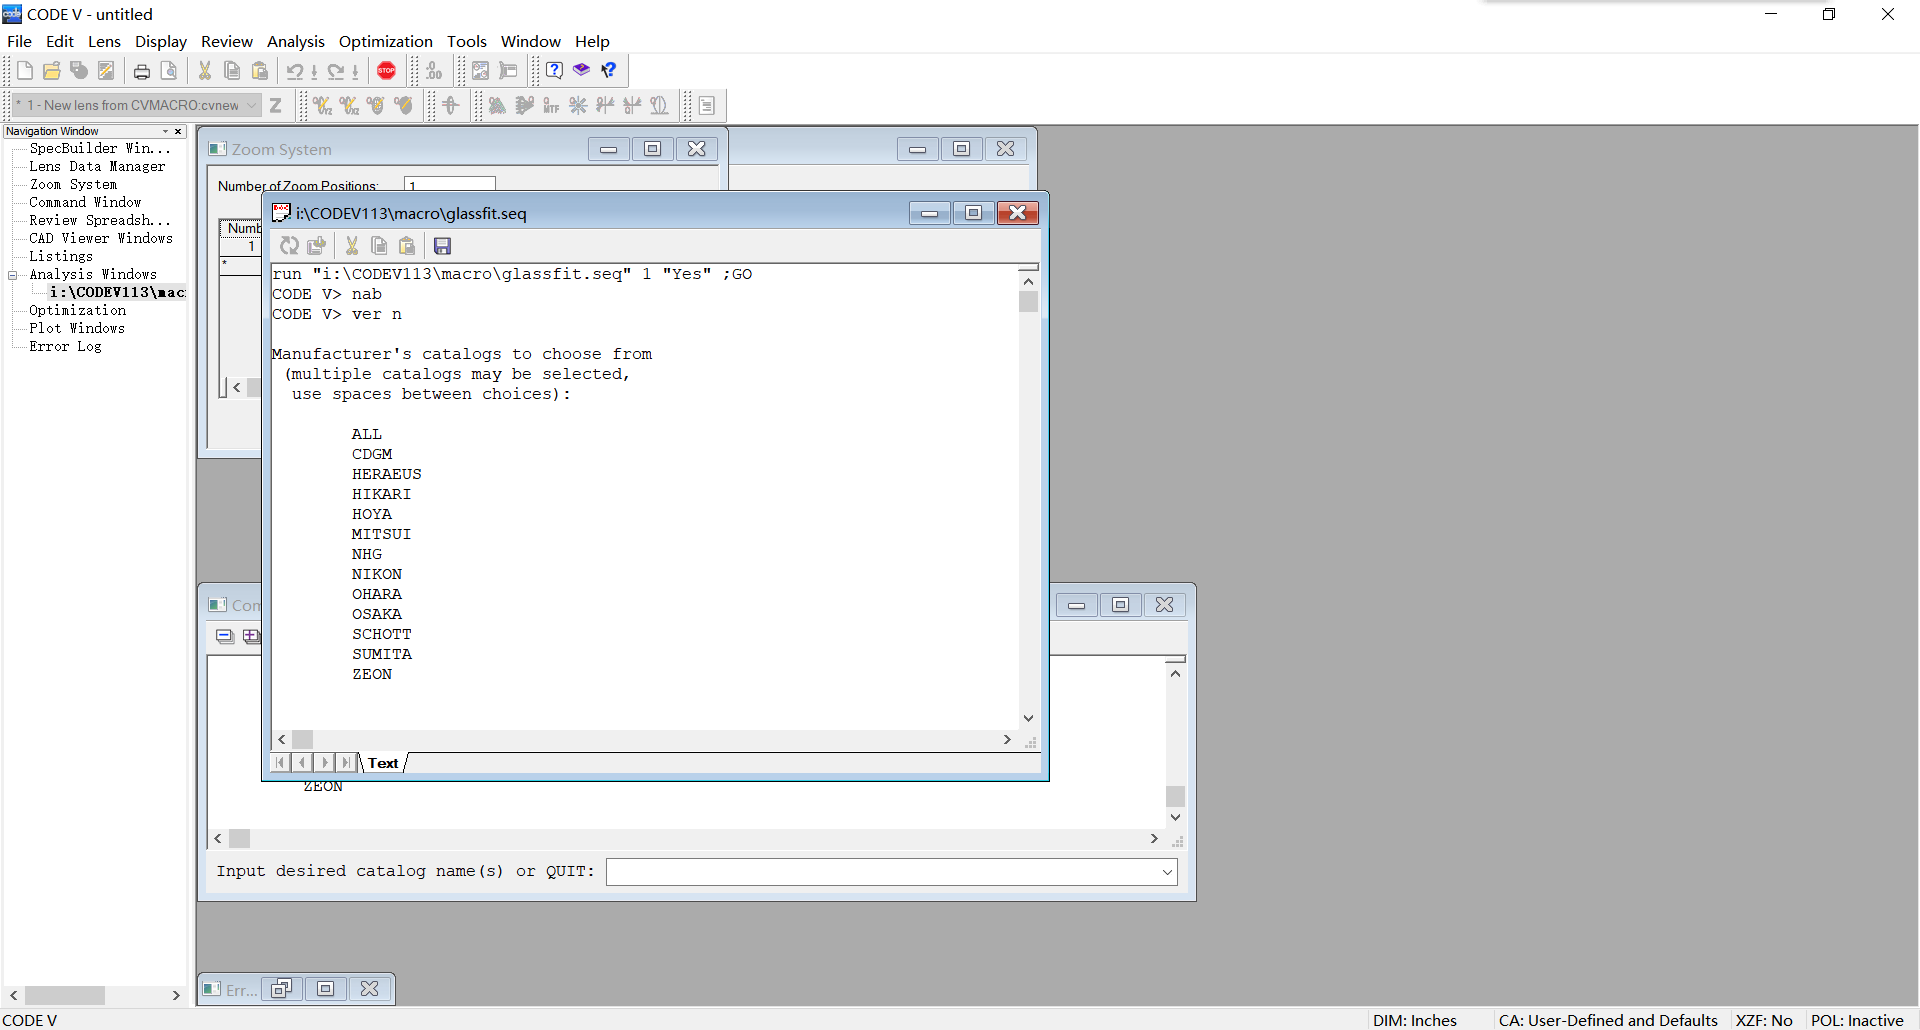
Task: Select Command Window in navigation tree
Action: coord(85,203)
